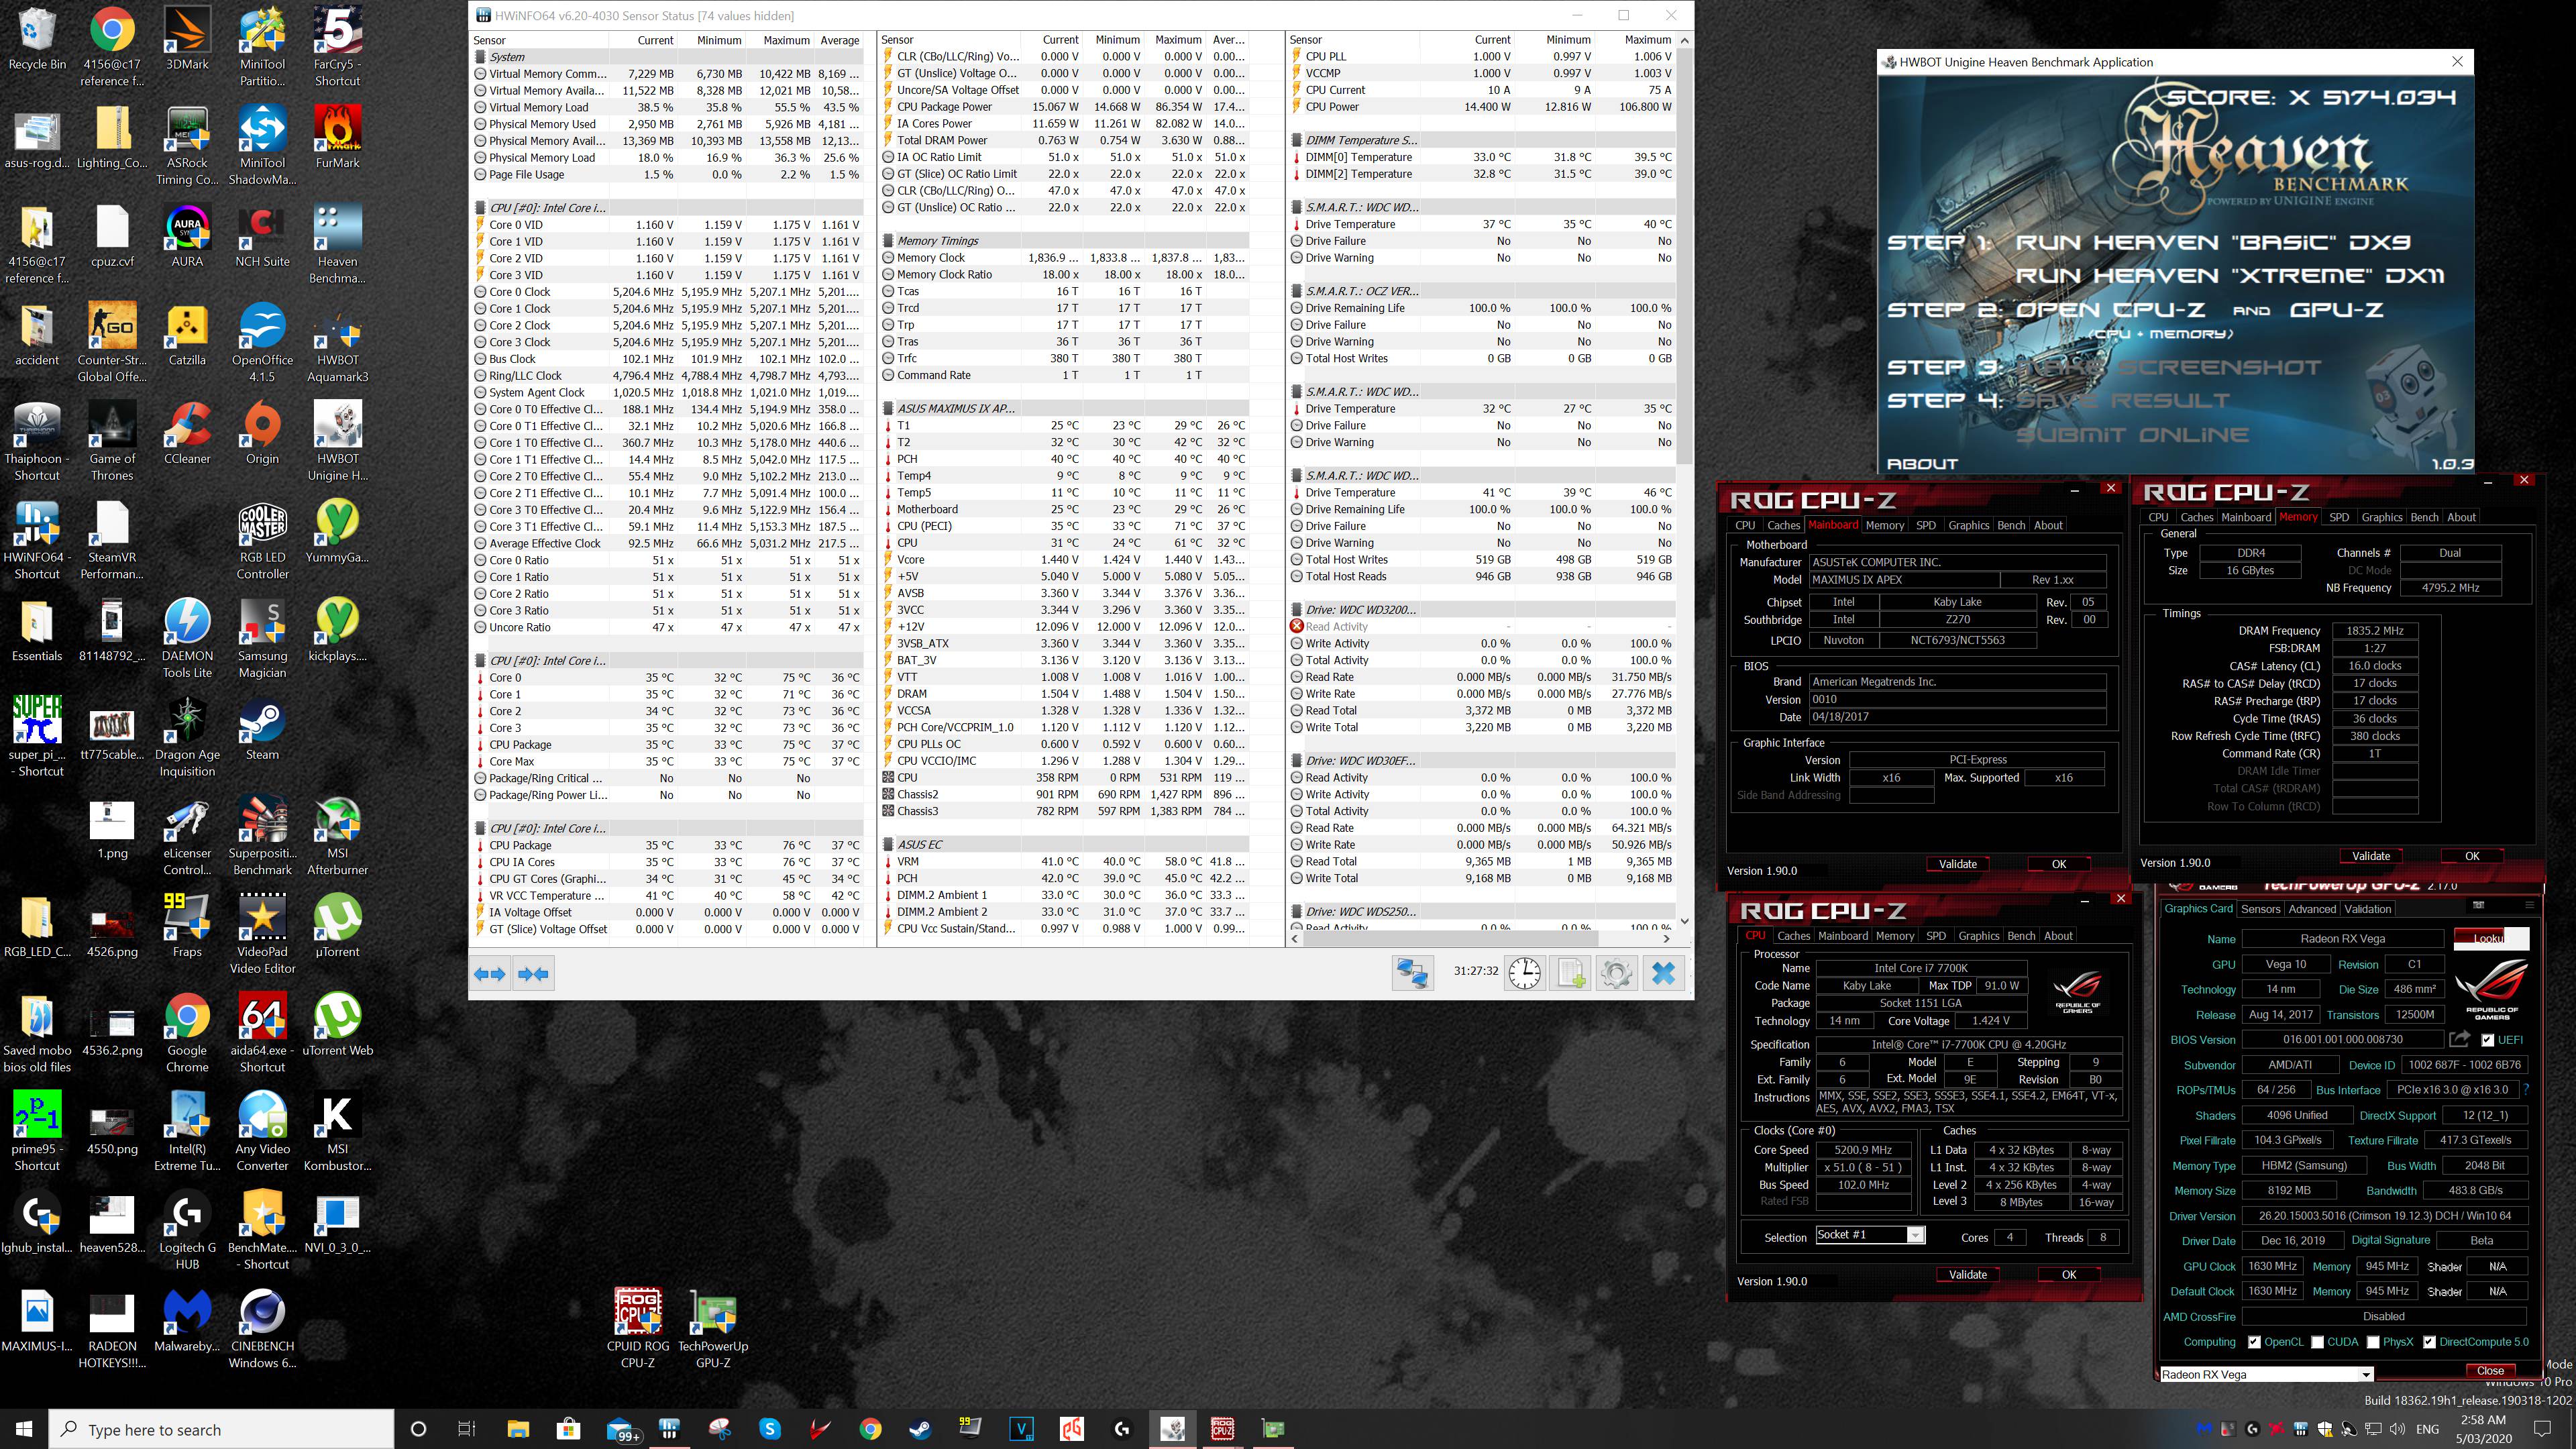
Task: Open GPU-Z Validation tab
Action: click(x=2367, y=909)
